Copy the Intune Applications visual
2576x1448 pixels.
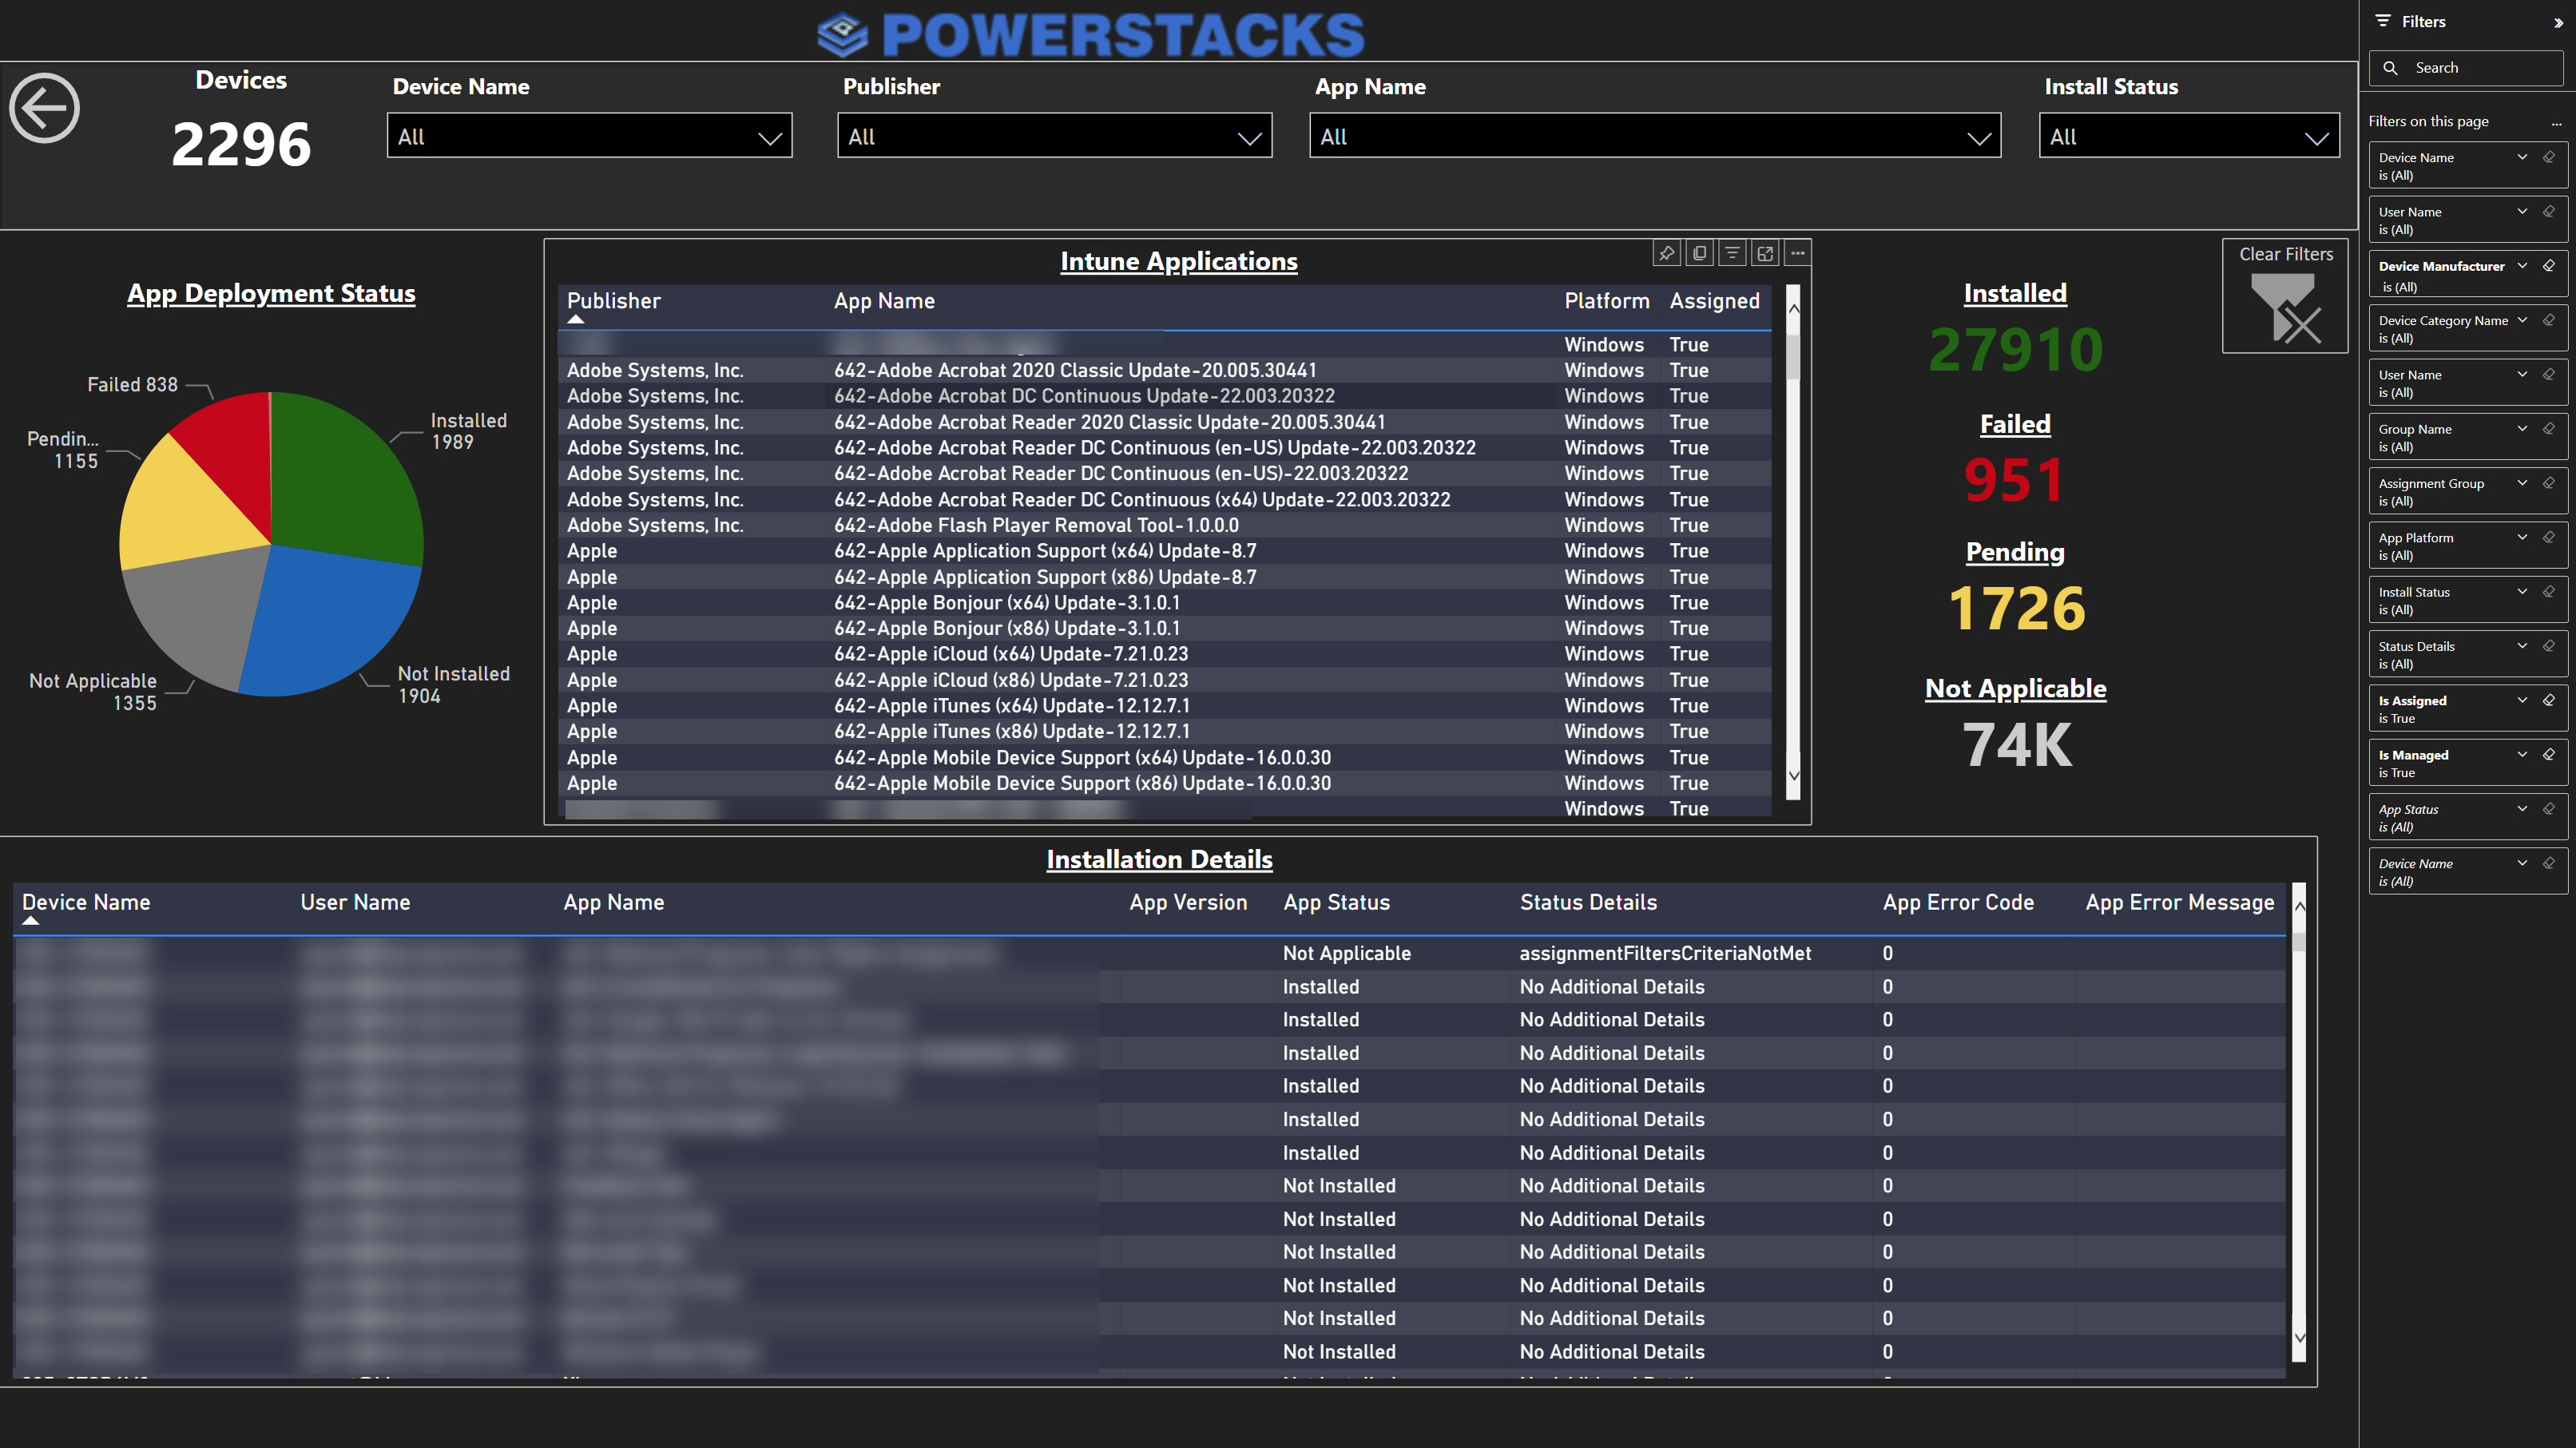tap(1699, 253)
